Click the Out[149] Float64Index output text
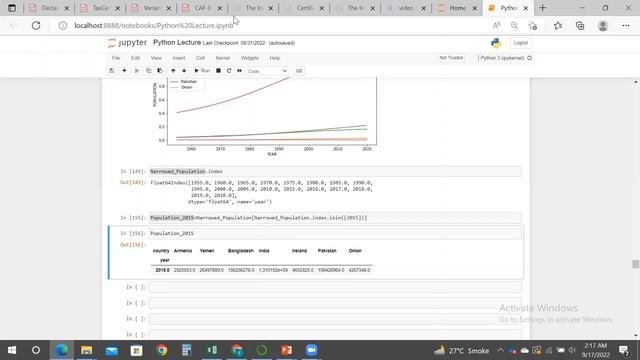Screen dimensions: 640x360 coord(261,192)
